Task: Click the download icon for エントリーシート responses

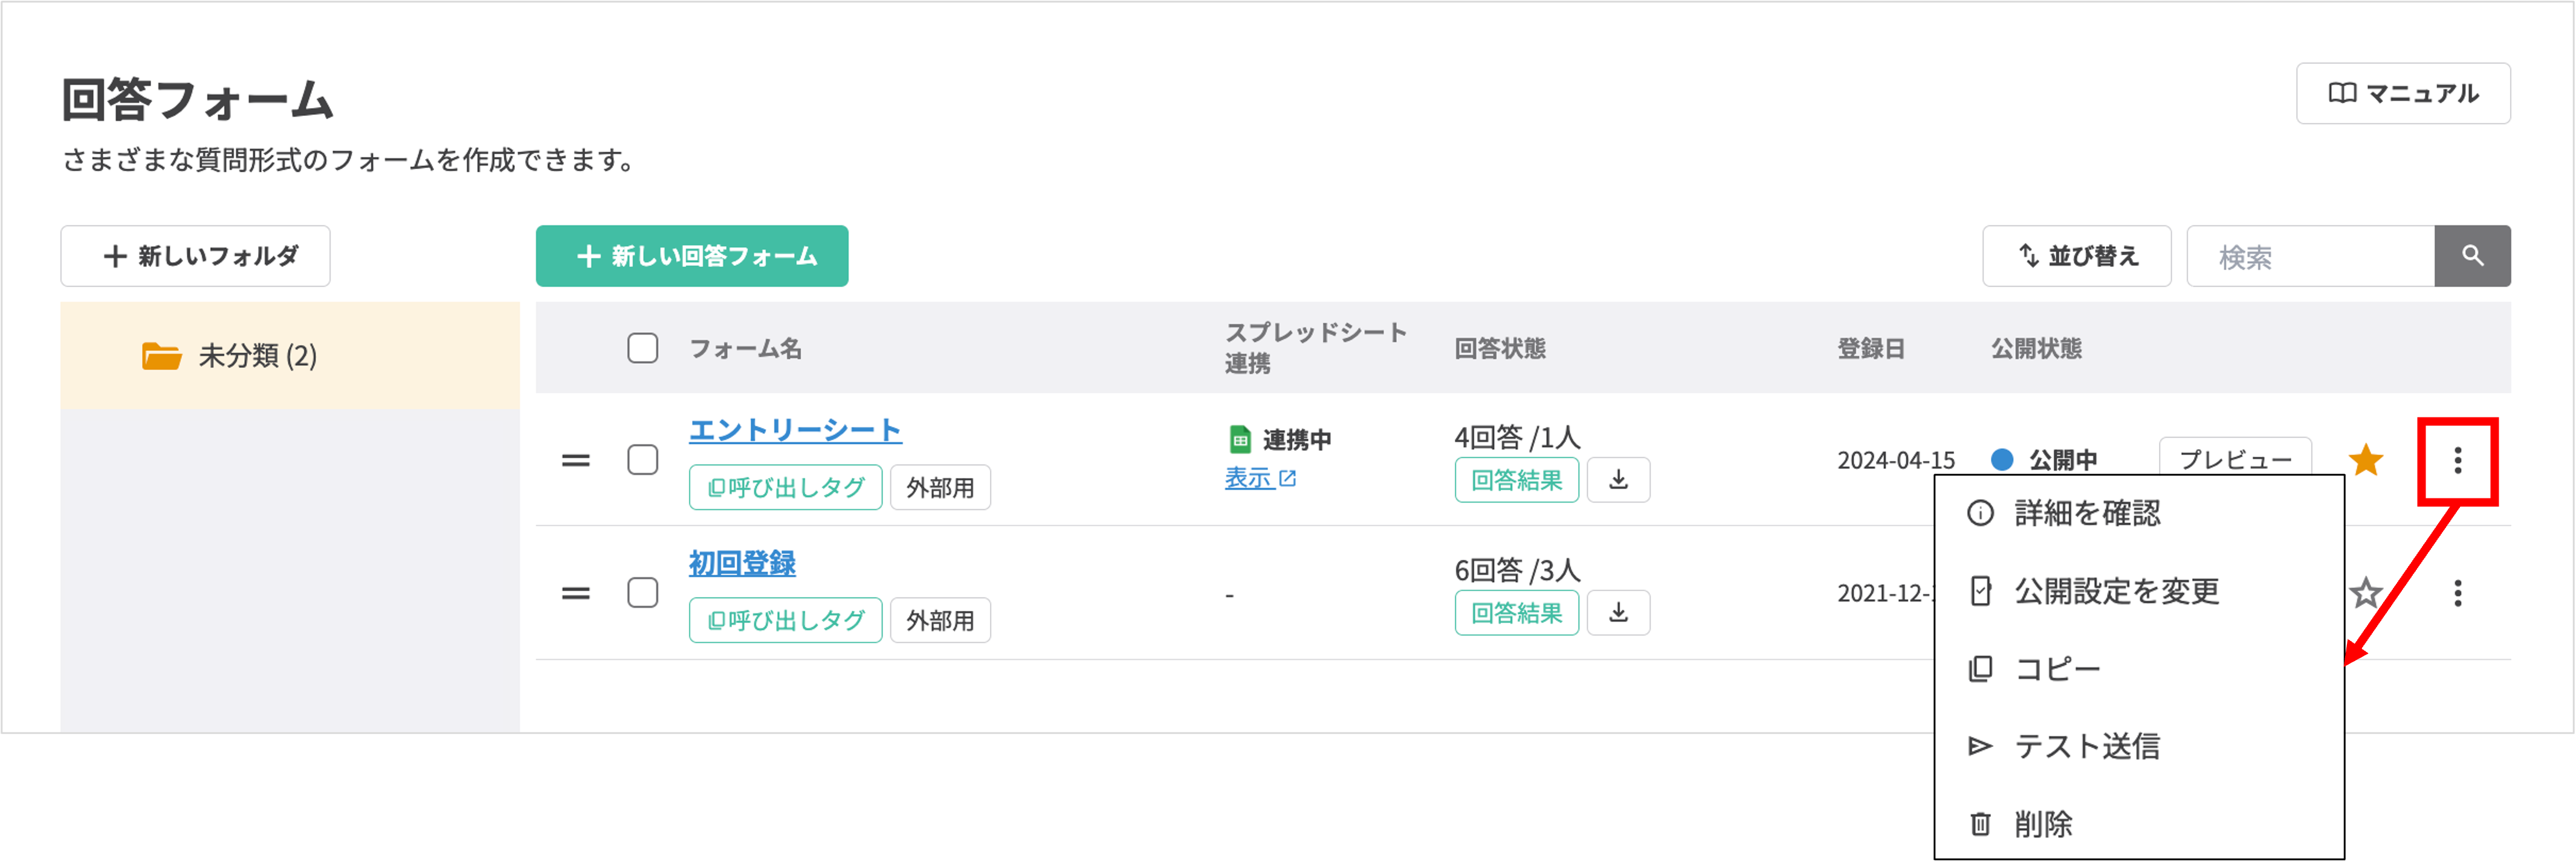Action: 1618,480
